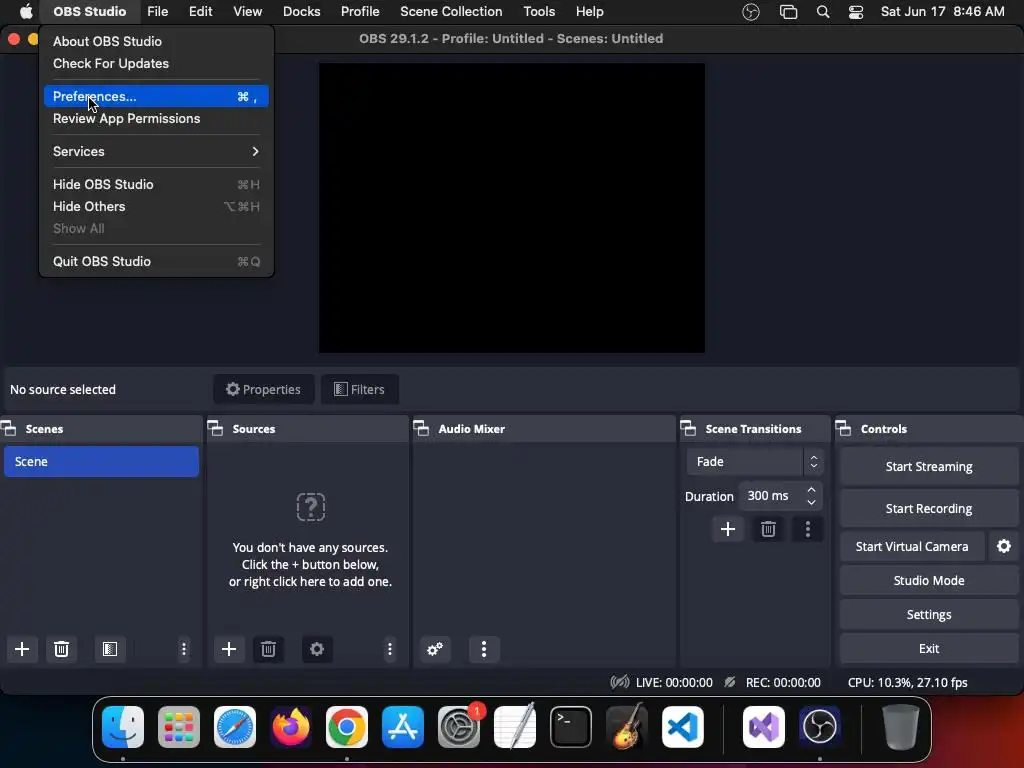Screen dimensions: 1024x768
Task: Click the LIVE: 00:00:00 status
Action: [x=674, y=682]
